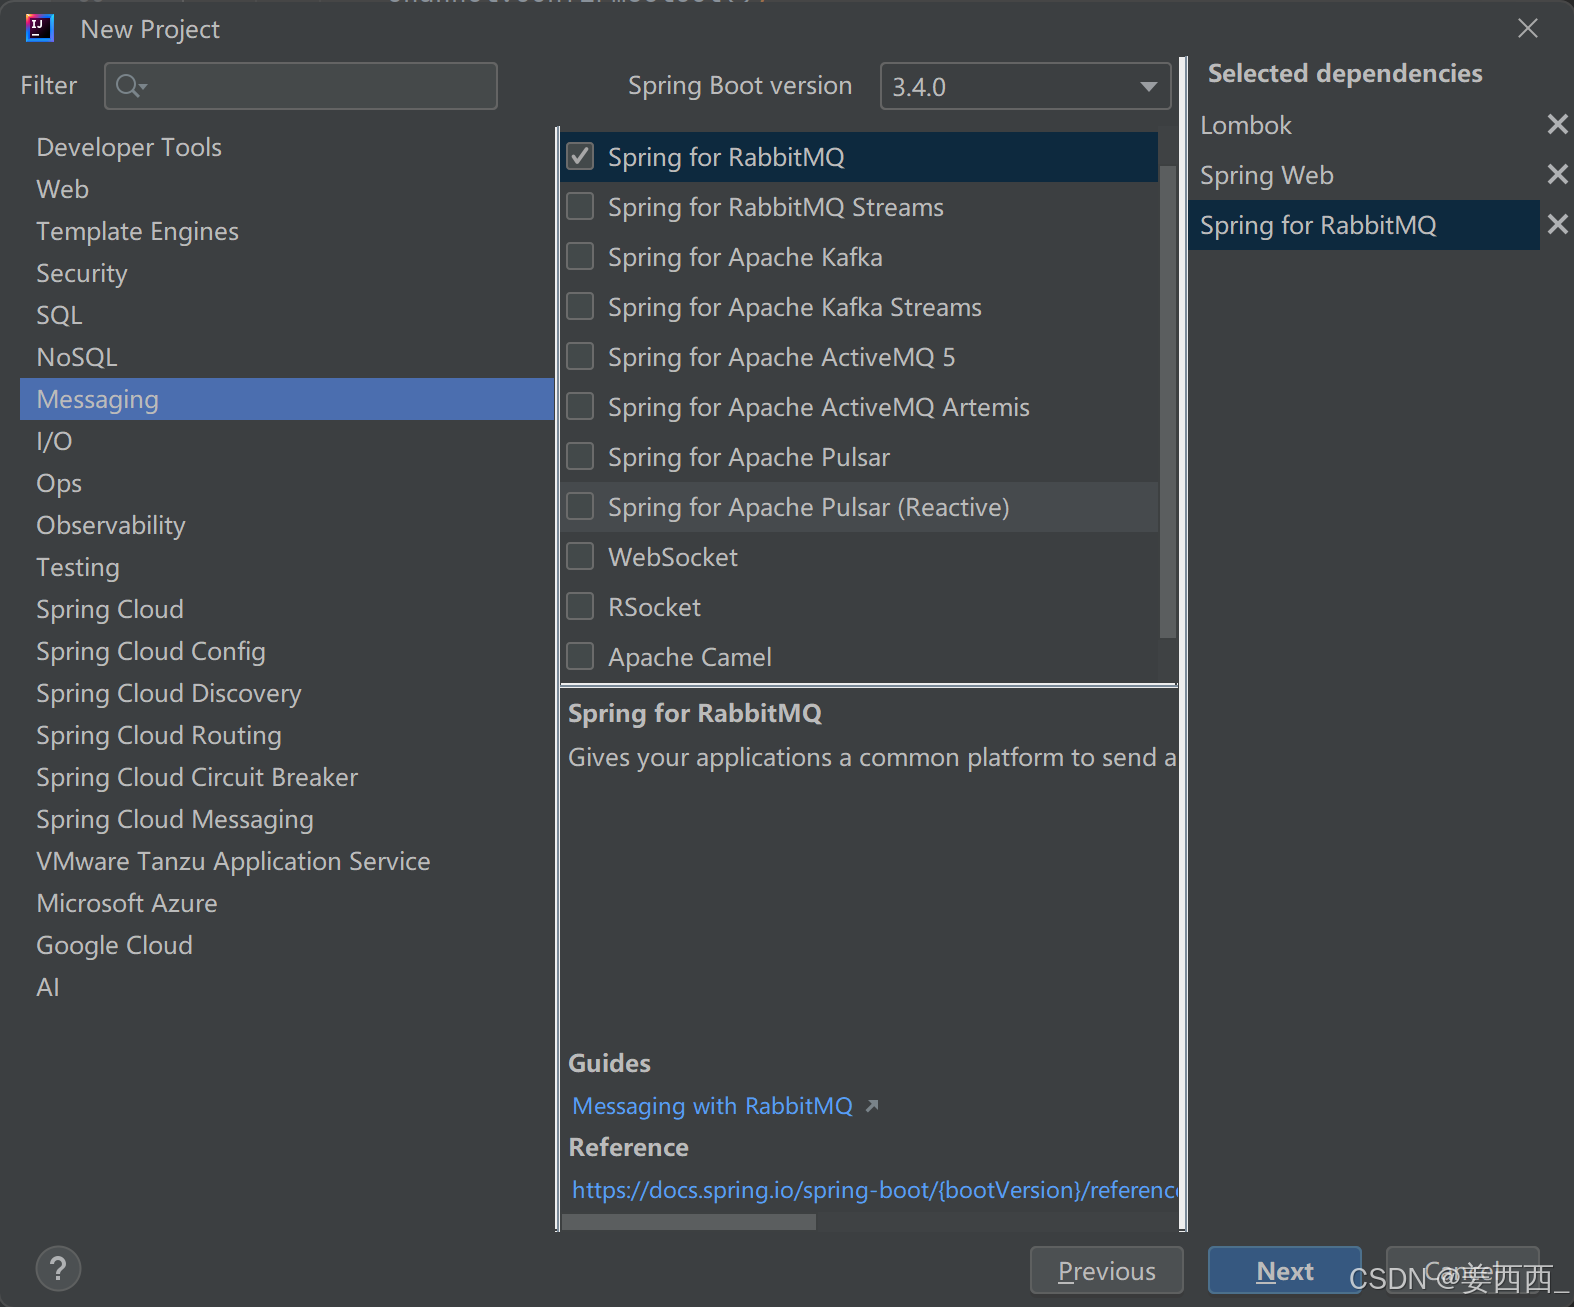Uncheck Spring for RabbitMQ checkbox
Screen dimensions: 1574x1307
(x=580, y=156)
